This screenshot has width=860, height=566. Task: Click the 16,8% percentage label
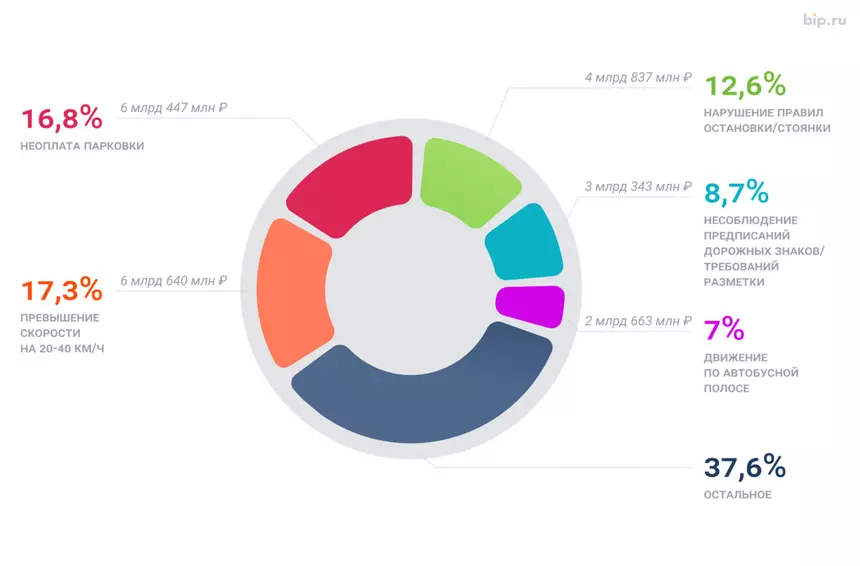pos(61,118)
